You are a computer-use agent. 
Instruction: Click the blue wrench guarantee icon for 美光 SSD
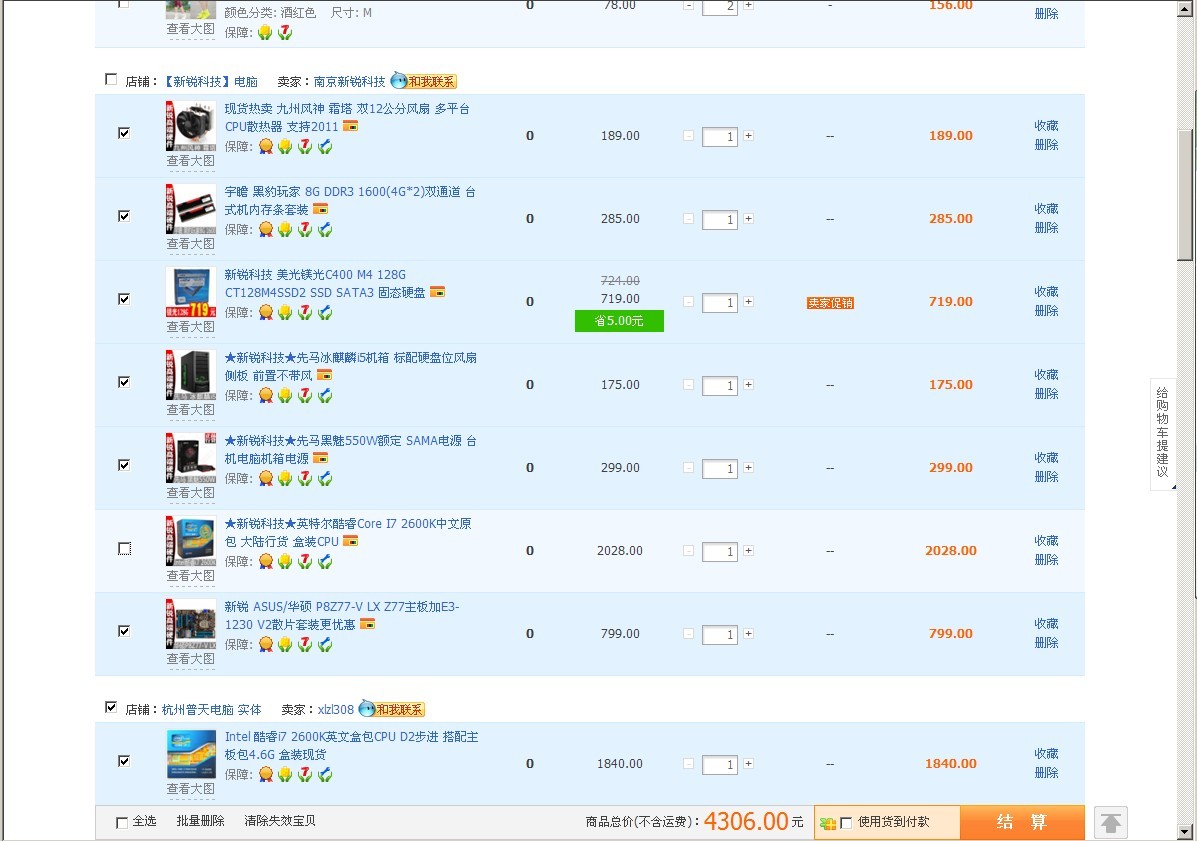pyautogui.click(x=325, y=313)
